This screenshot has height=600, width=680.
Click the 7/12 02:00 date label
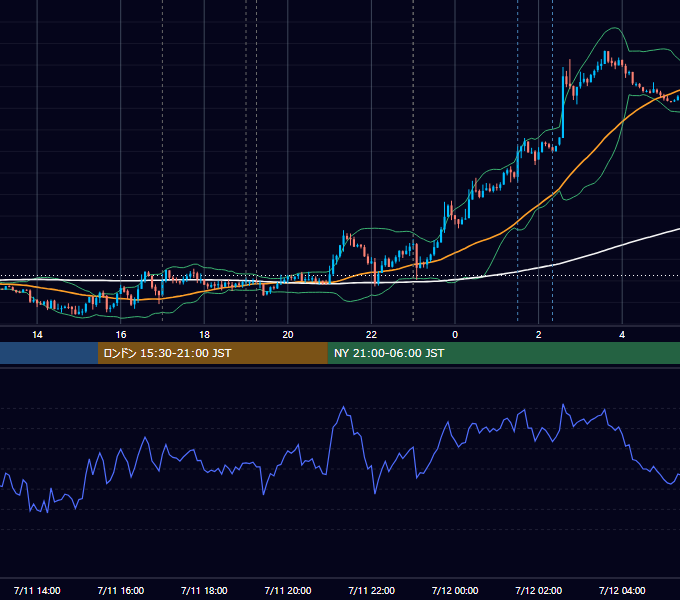(538, 590)
